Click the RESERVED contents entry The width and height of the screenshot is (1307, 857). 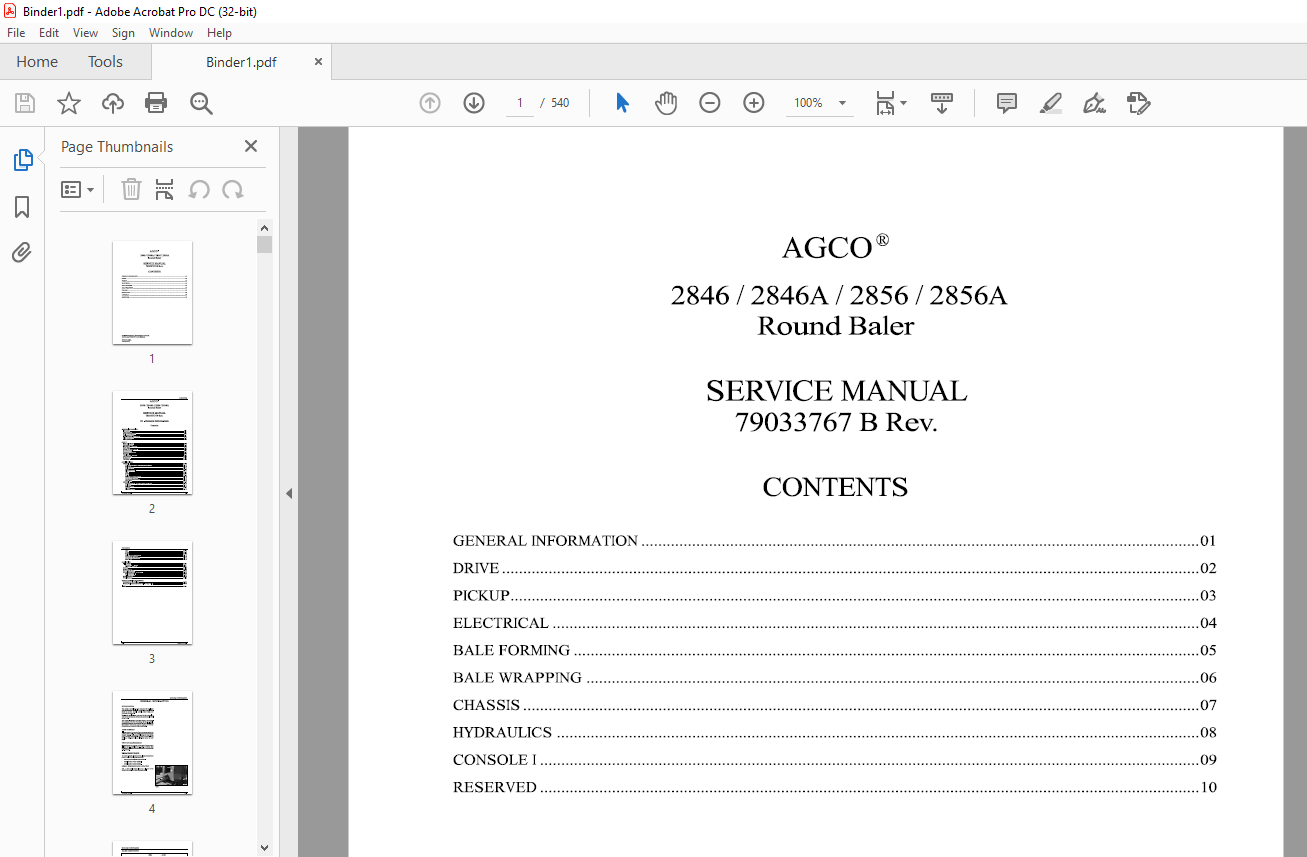pyautogui.click(x=834, y=787)
